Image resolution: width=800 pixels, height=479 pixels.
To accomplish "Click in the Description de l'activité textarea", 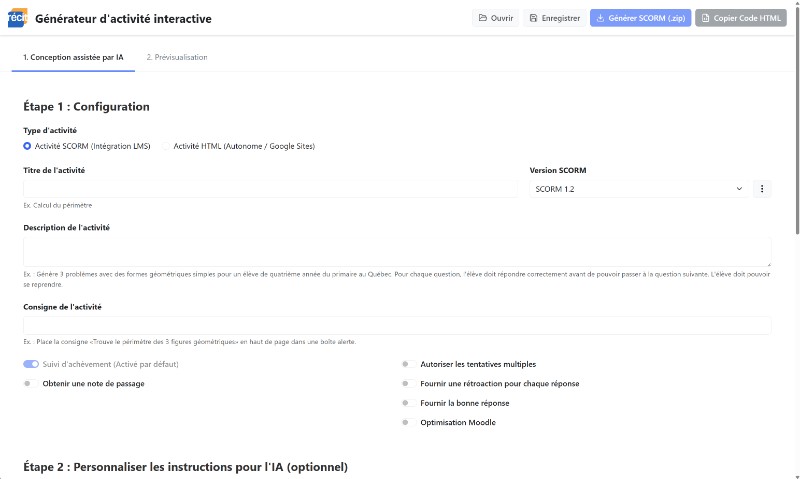I will tap(397, 251).
